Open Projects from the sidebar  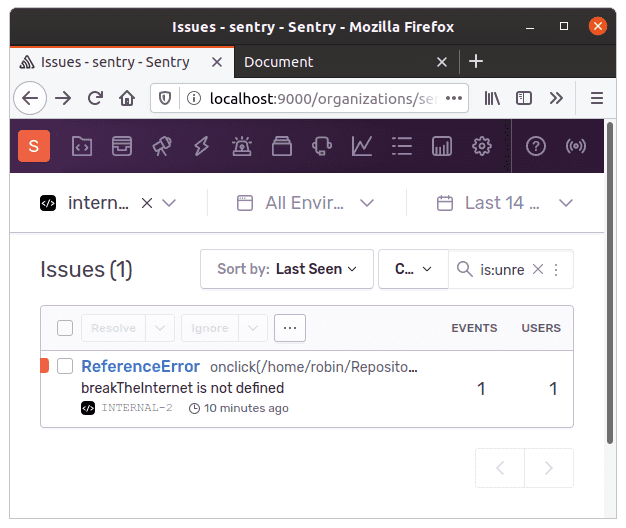82,146
